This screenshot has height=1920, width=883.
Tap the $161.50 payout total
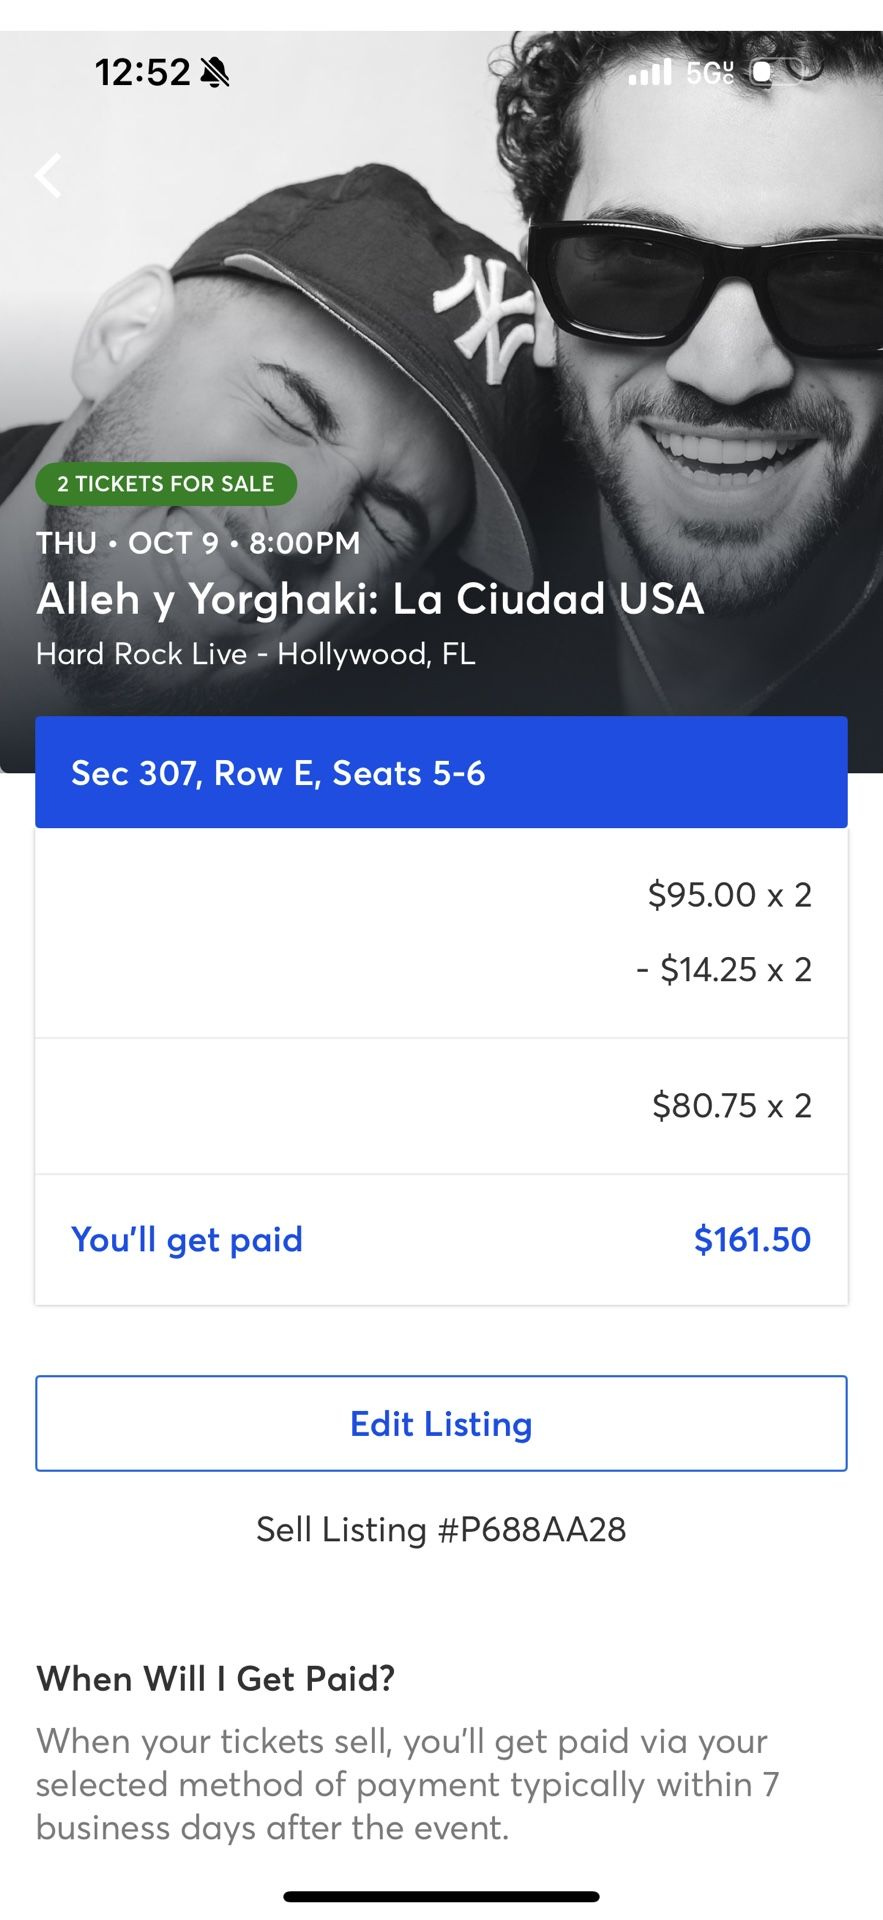coord(752,1240)
